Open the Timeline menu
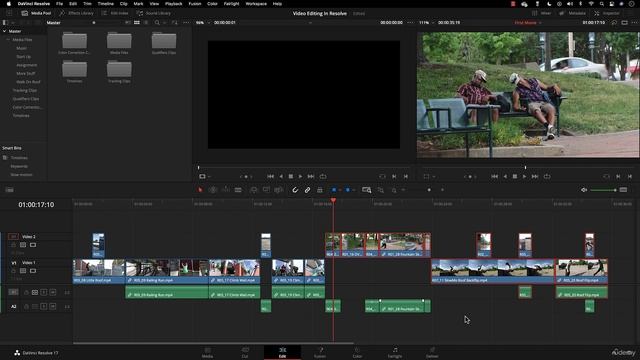This screenshot has height=360, width=640. (105, 4)
